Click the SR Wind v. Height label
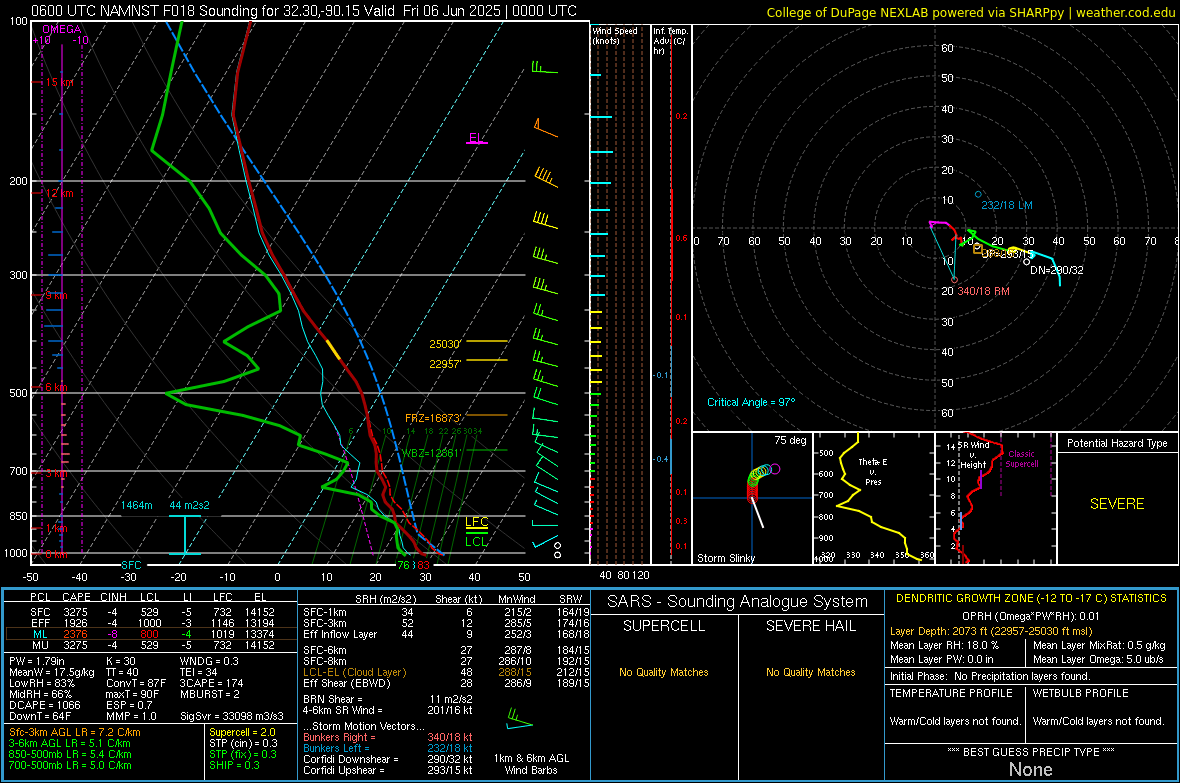This screenshot has height=783, width=1180. click(973, 455)
